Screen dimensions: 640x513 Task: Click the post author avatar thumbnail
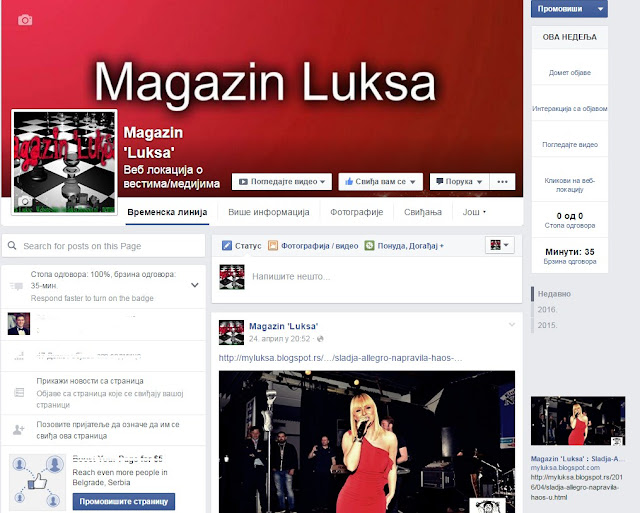231,333
